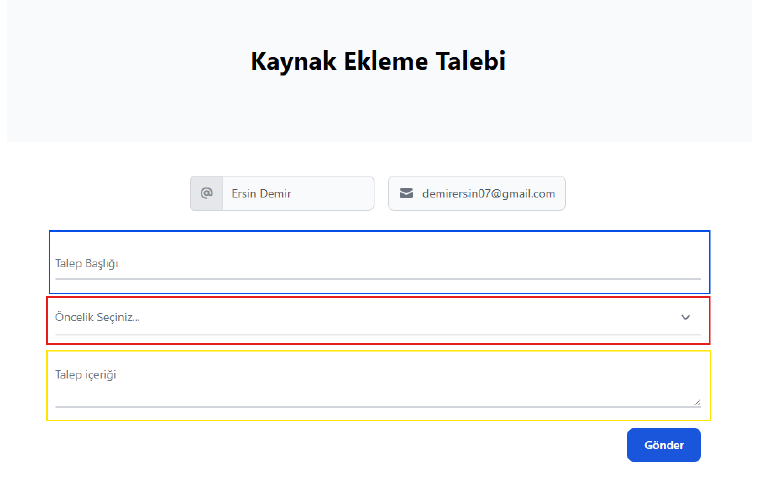
Task: Click the Talep içeriği placeholder label
Action: (86, 375)
